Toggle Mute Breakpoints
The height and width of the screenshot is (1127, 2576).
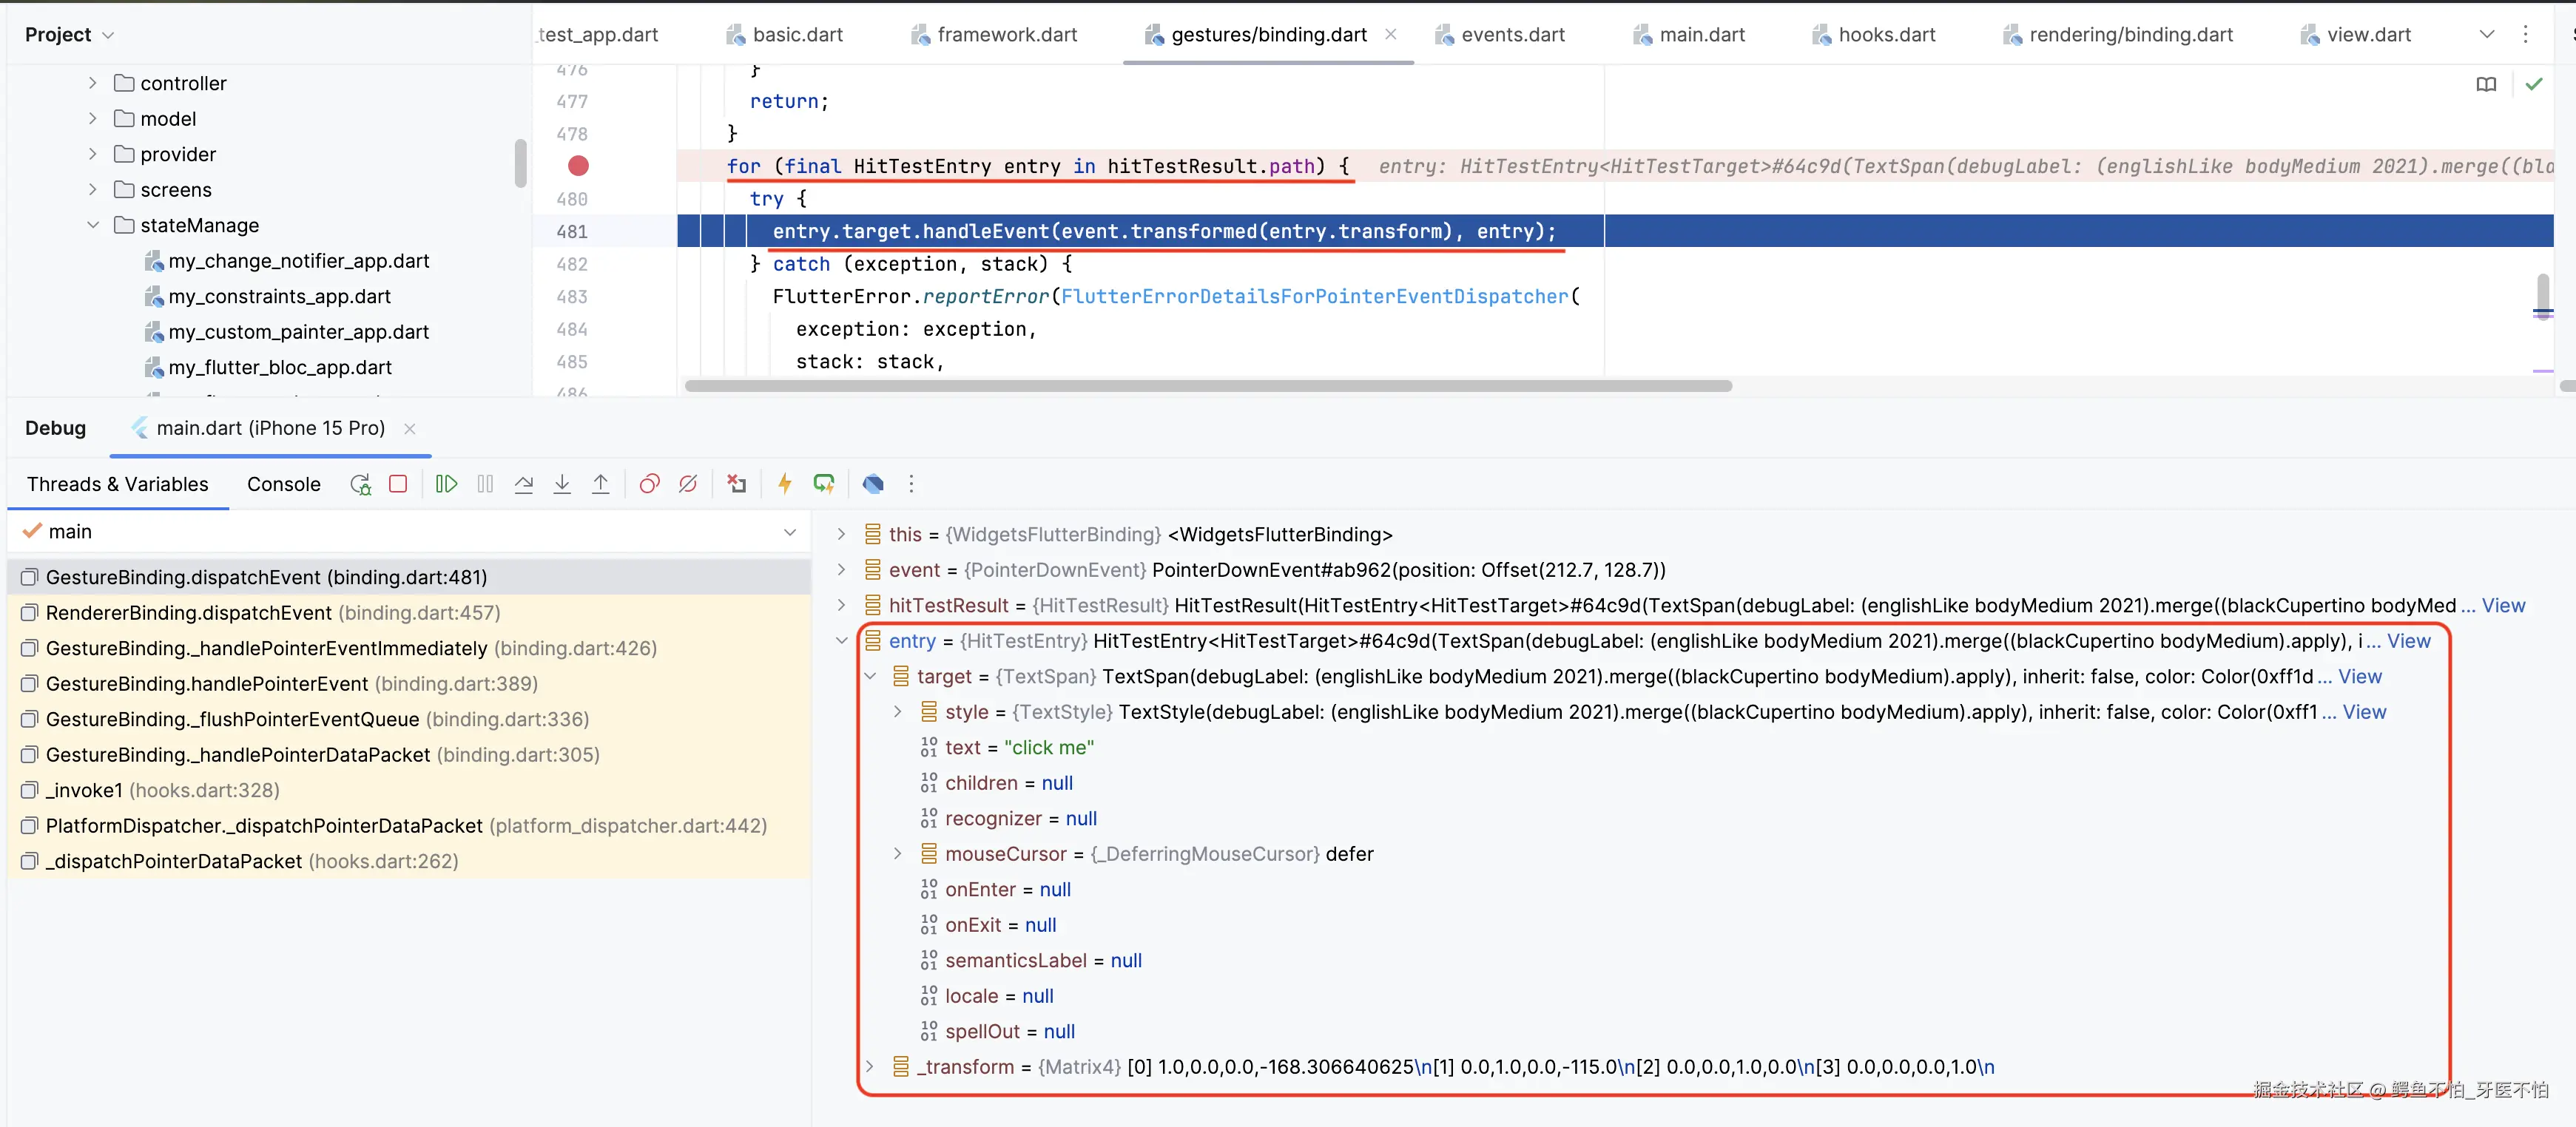(688, 484)
